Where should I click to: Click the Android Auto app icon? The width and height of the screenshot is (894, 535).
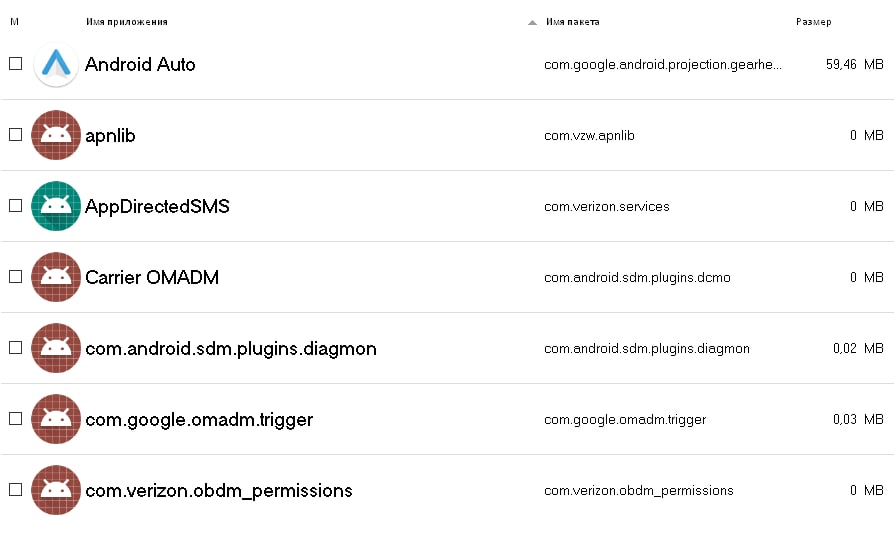(x=56, y=64)
